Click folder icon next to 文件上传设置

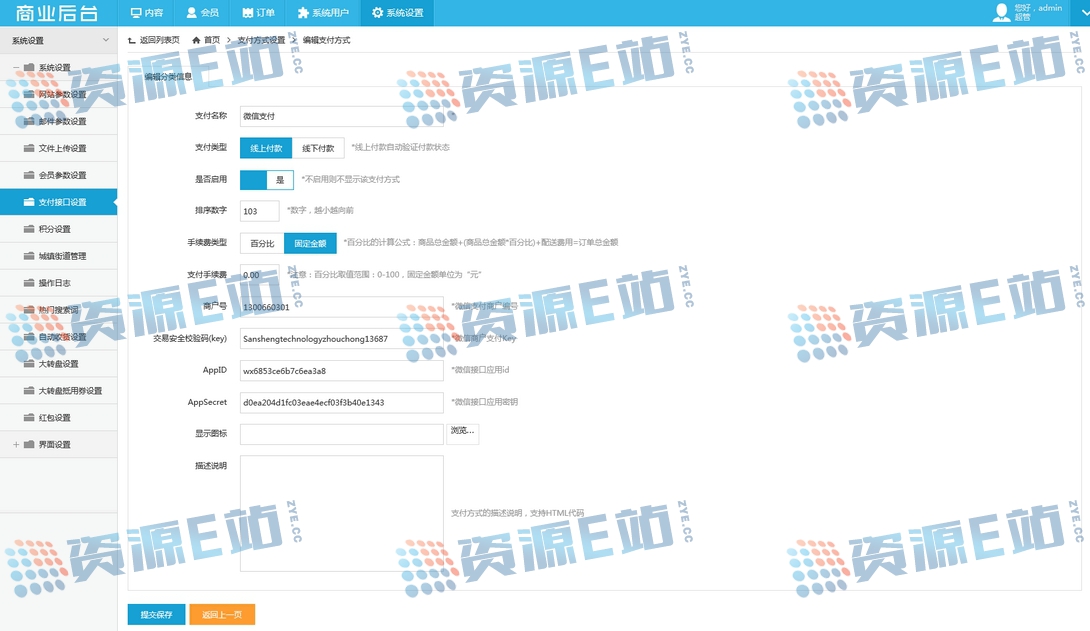[x=29, y=148]
